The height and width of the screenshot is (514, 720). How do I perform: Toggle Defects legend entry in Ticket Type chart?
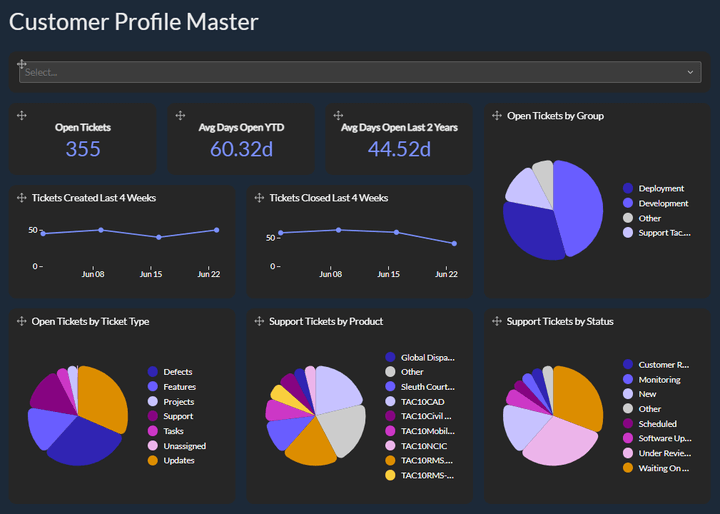pos(177,372)
